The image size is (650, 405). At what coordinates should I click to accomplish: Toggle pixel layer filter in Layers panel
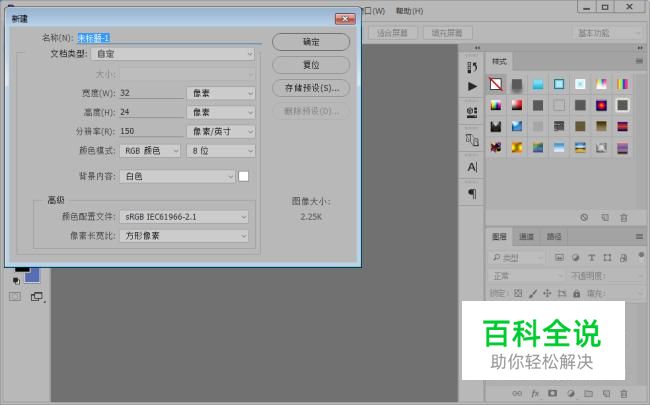point(559,257)
